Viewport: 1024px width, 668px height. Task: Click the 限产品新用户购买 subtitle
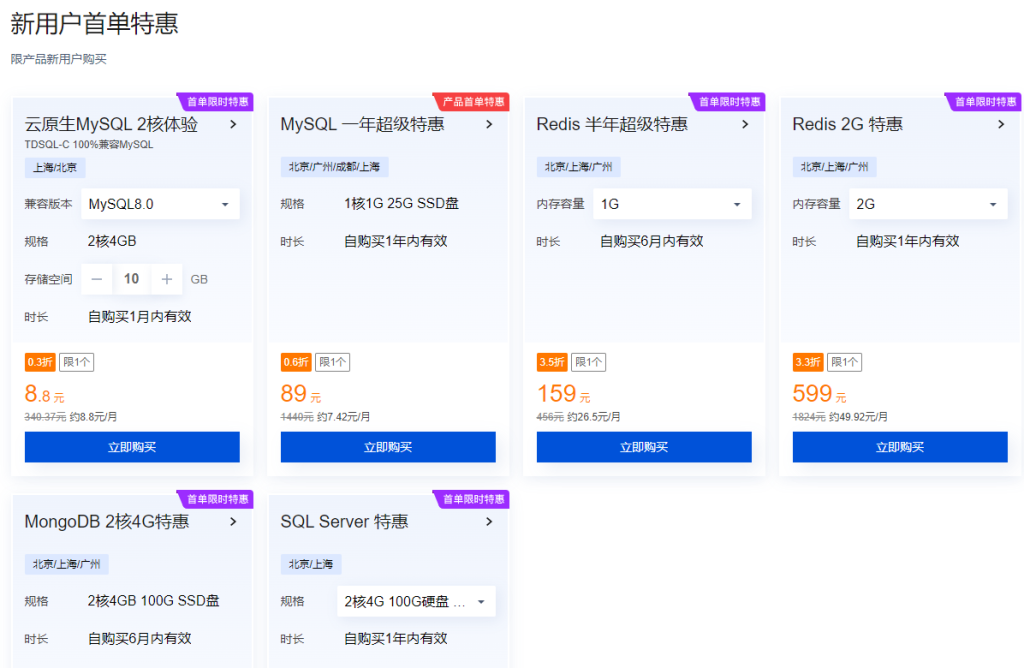[59, 59]
